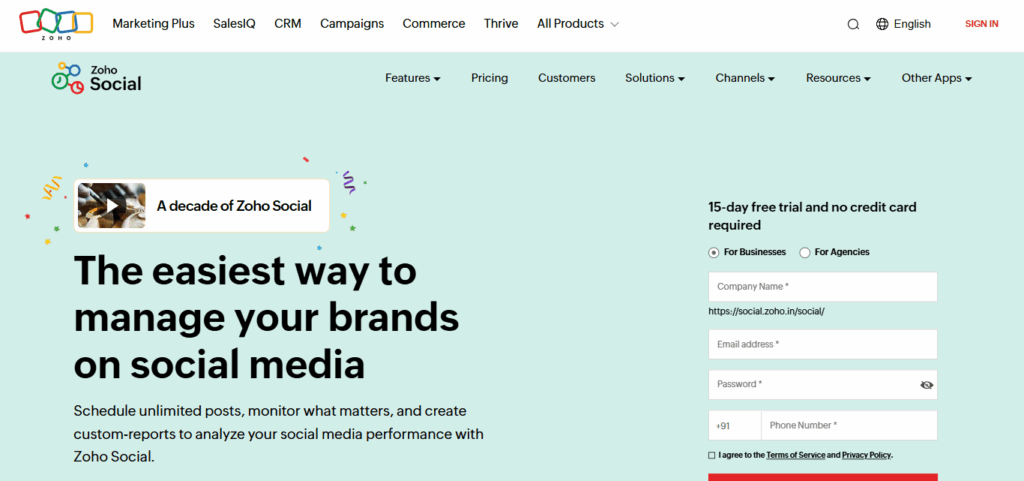Expand the All Products dropdown
The image size is (1024, 481).
(x=578, y=24)
